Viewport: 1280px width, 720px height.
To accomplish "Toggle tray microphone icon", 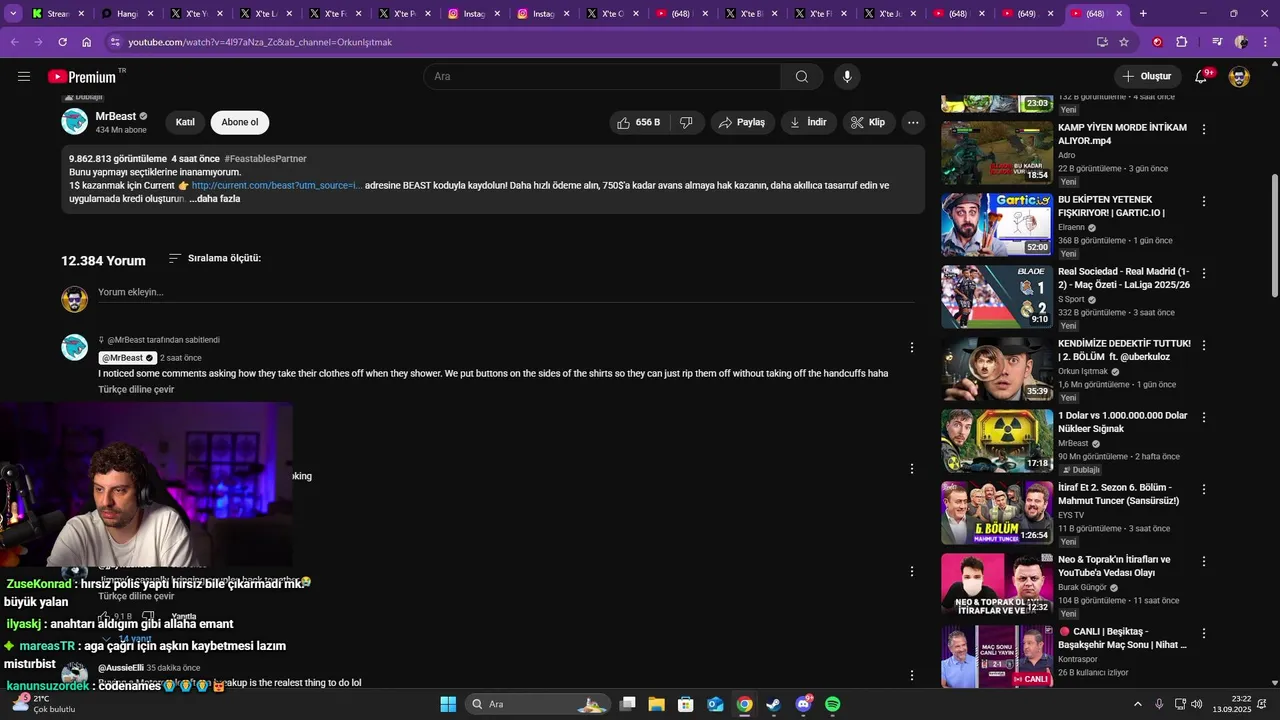I will click(x=1159, y=704).
